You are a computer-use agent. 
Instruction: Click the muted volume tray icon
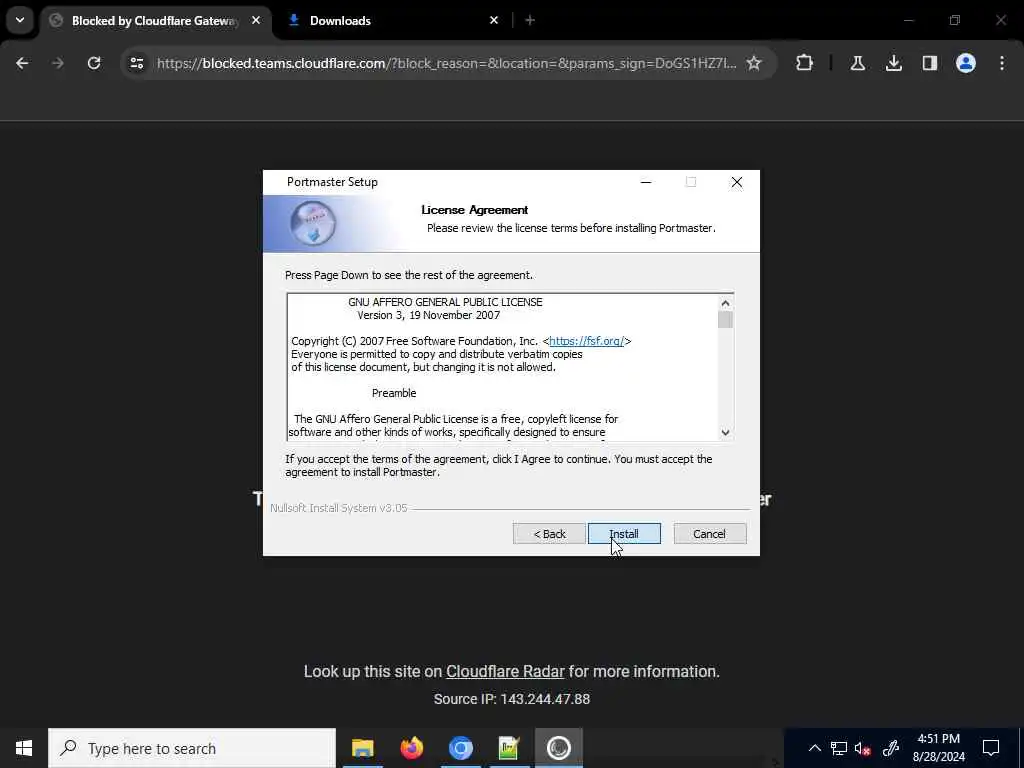[863, 749]
